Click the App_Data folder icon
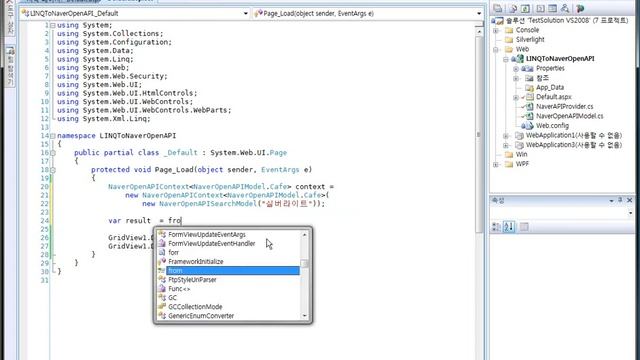This screenshot has height=360, width=640. click(529, 87)
